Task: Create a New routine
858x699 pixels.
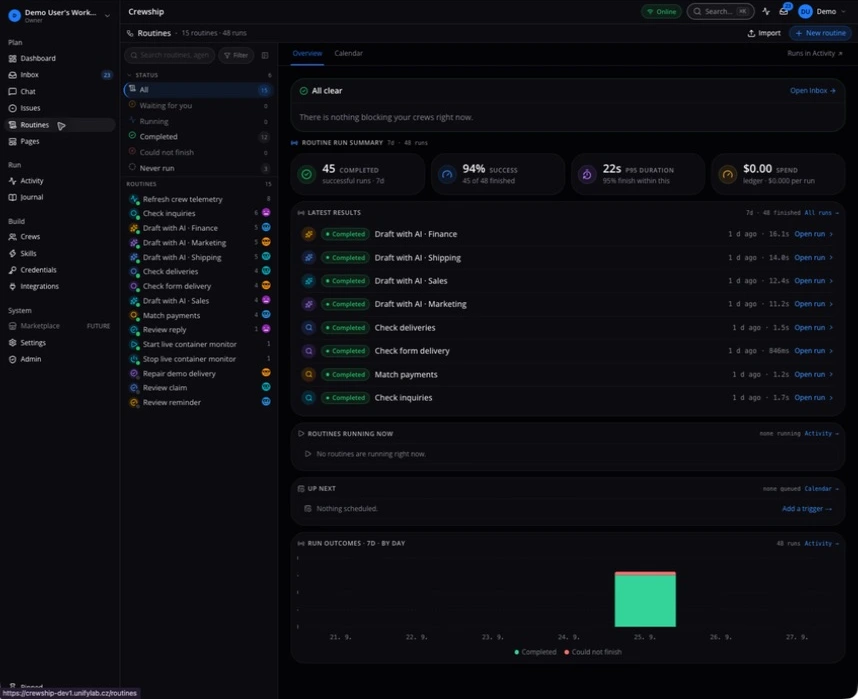Action: point(820,33)
